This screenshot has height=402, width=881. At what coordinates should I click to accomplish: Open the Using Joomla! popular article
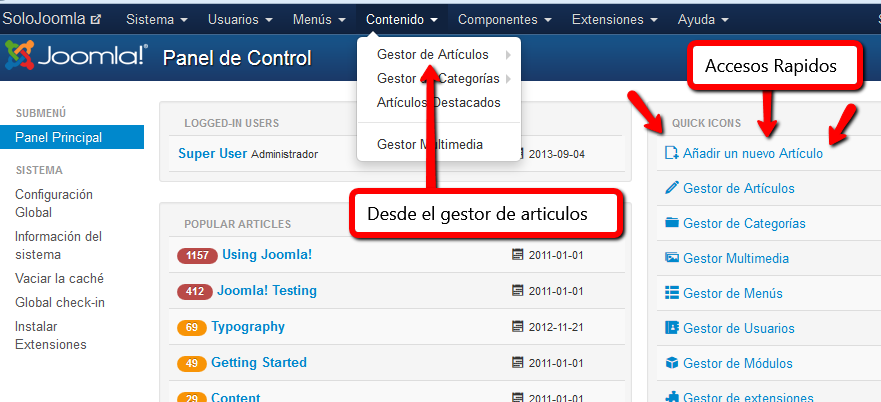tap(267, 255)
